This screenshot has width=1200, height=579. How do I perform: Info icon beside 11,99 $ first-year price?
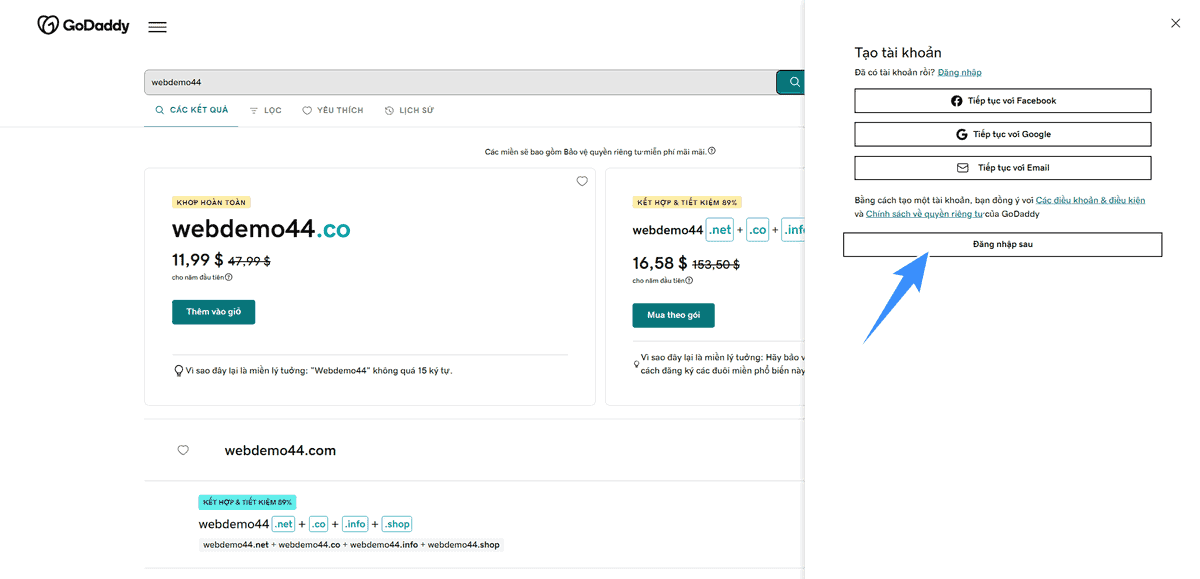coord(229,277)
